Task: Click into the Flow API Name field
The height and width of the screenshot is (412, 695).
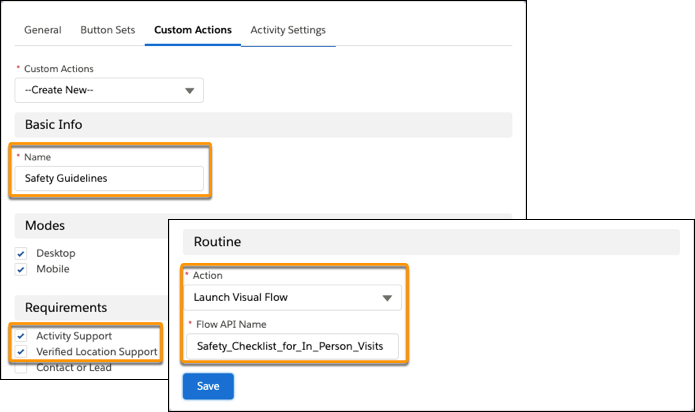Action: click(292, 346)
